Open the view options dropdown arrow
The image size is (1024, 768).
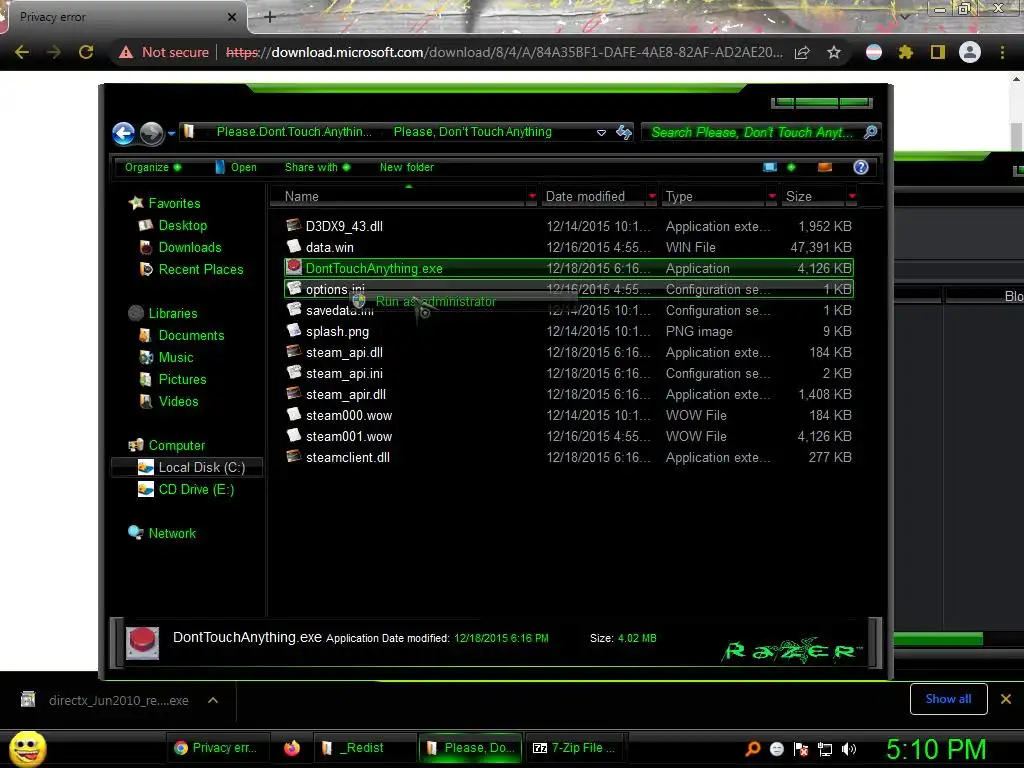point(792,167)
